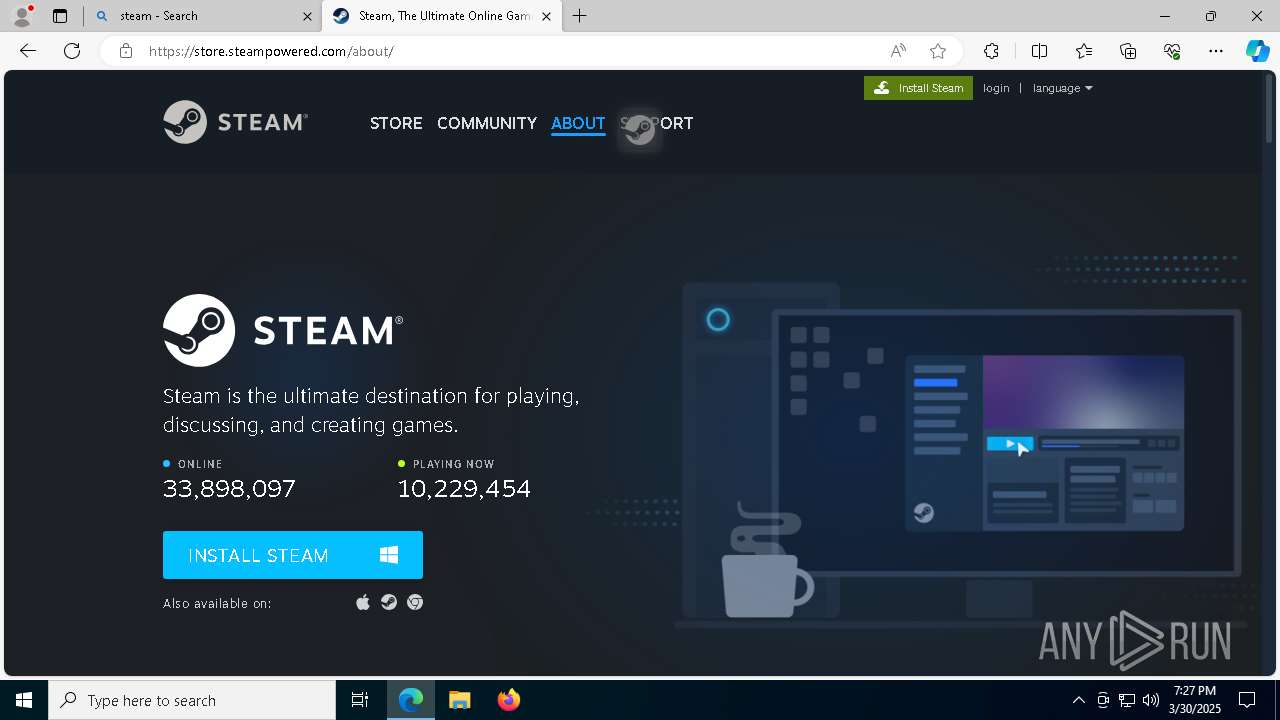The width and height of the screenshot is (1280, 720).
Task: Click the large STEAM hero logo
Action: pos(283,330)
